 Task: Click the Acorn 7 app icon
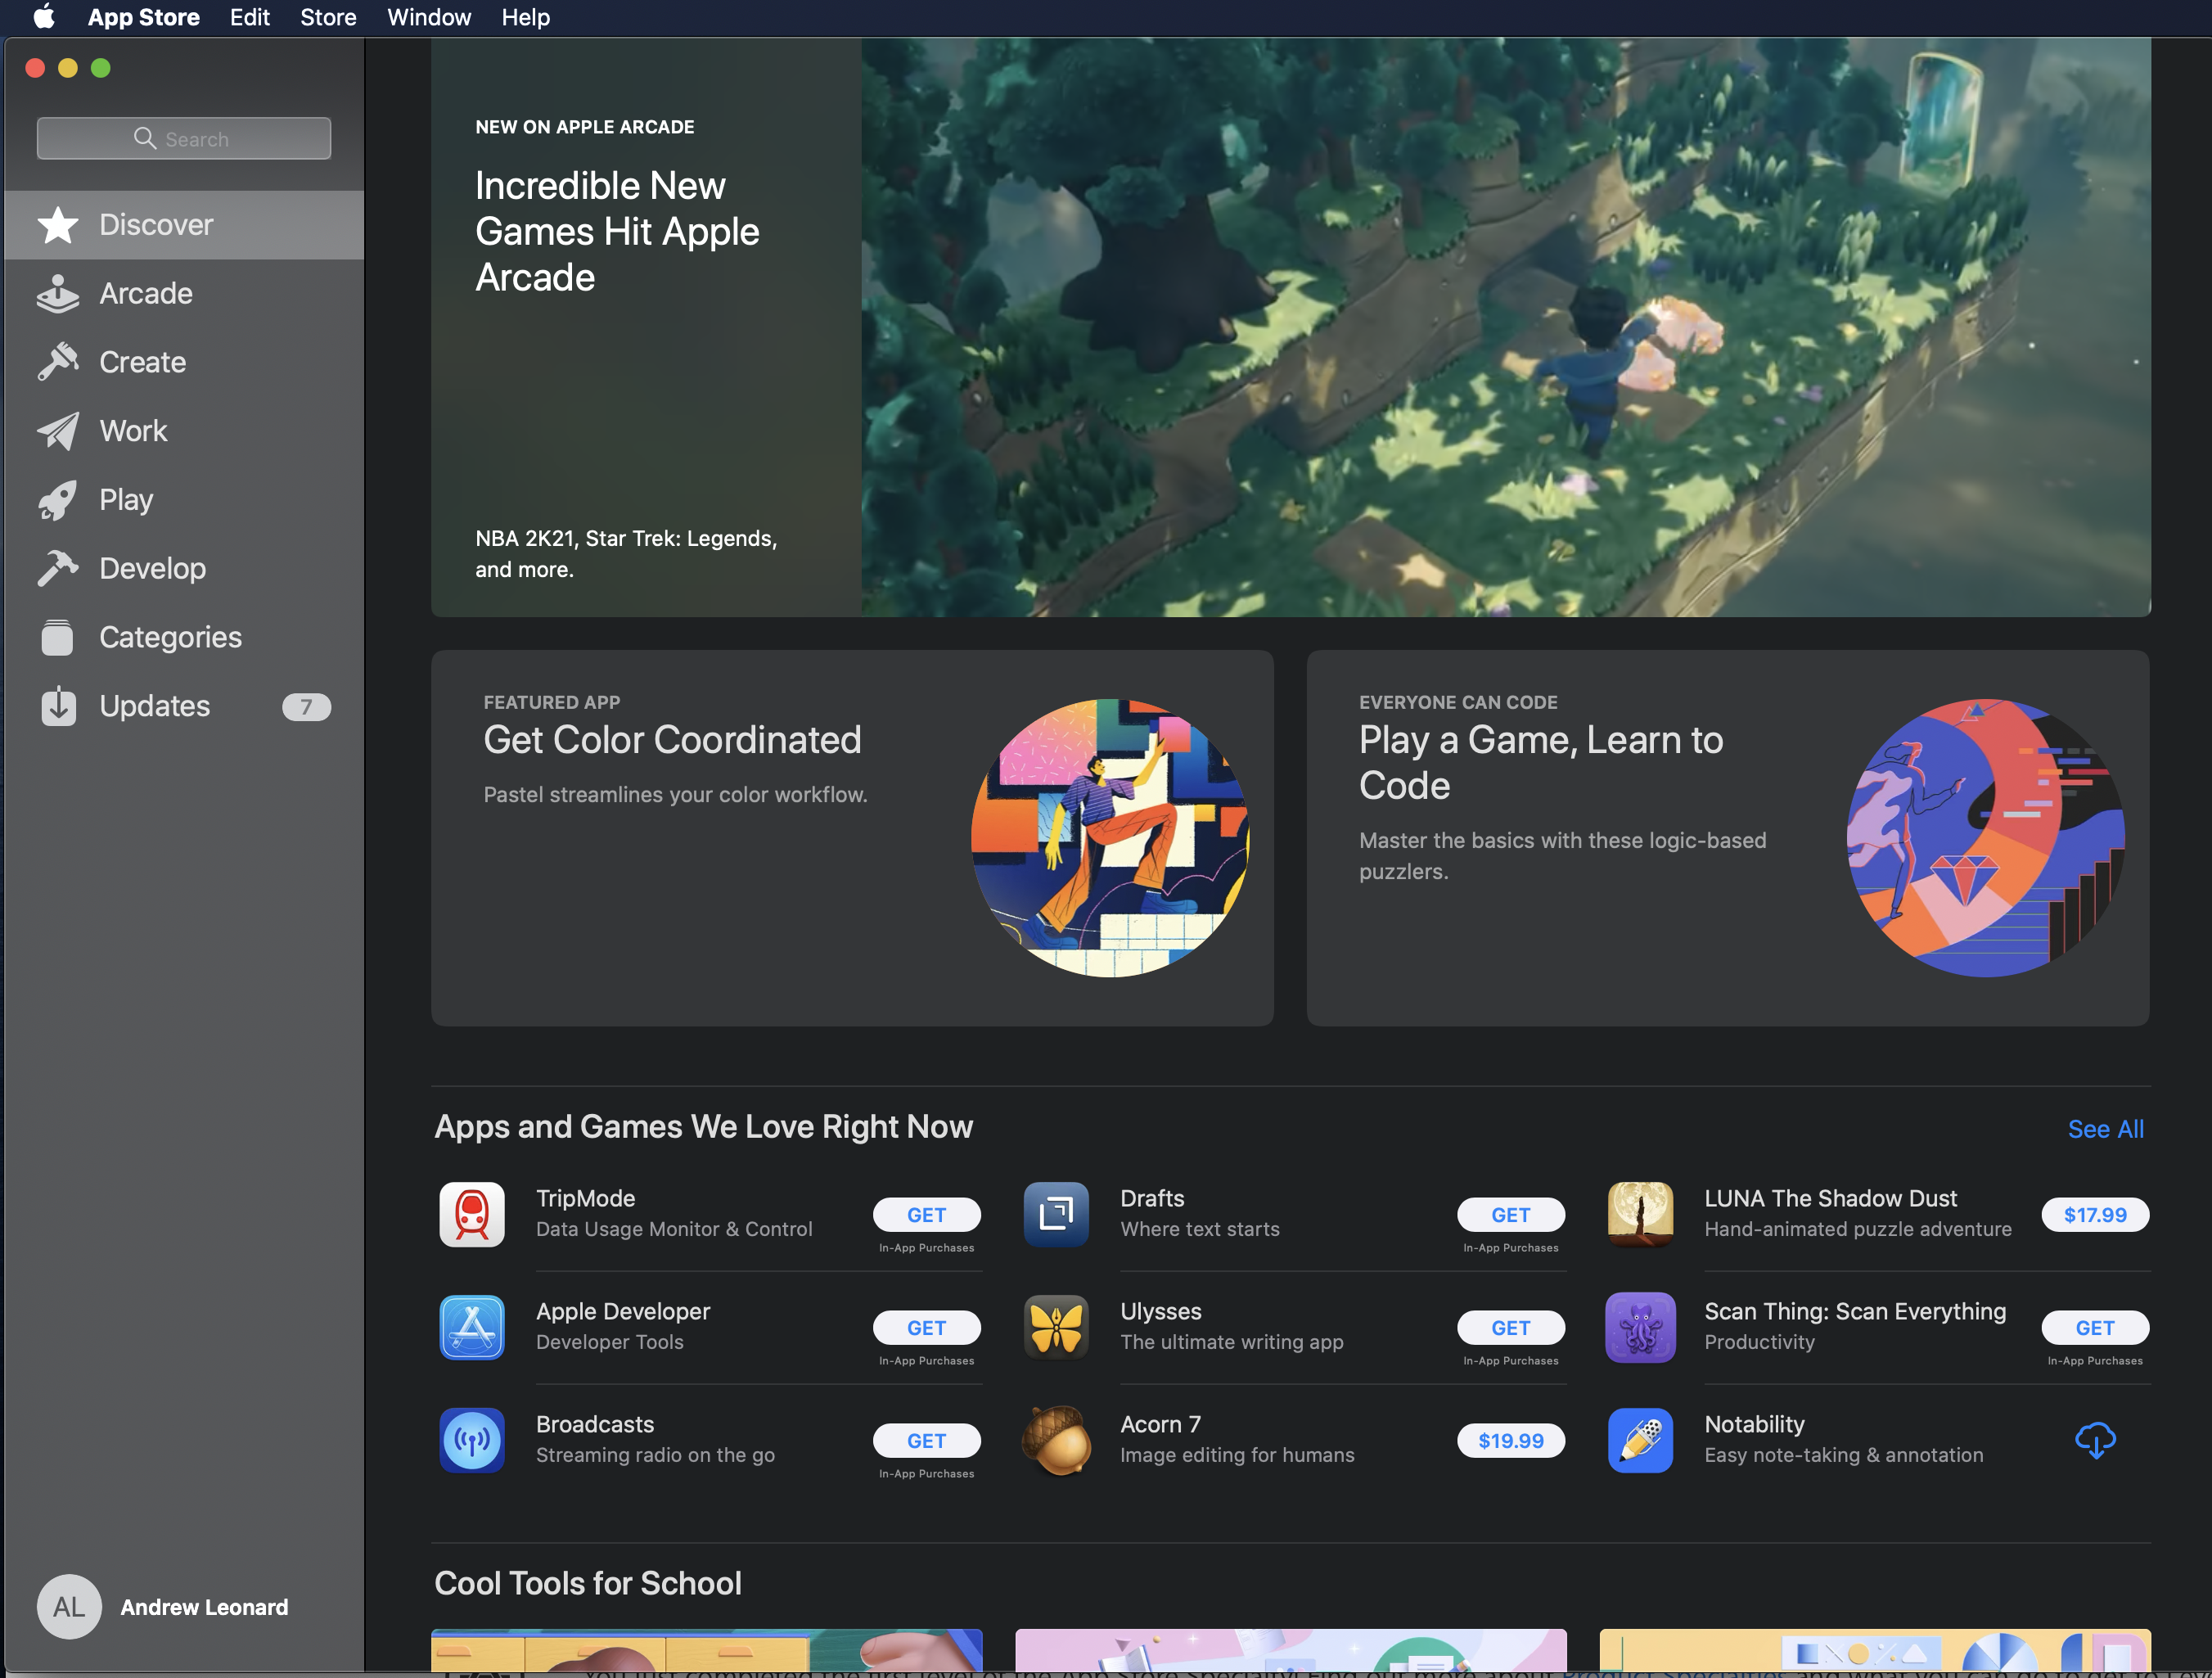tap(1056, 1440)
